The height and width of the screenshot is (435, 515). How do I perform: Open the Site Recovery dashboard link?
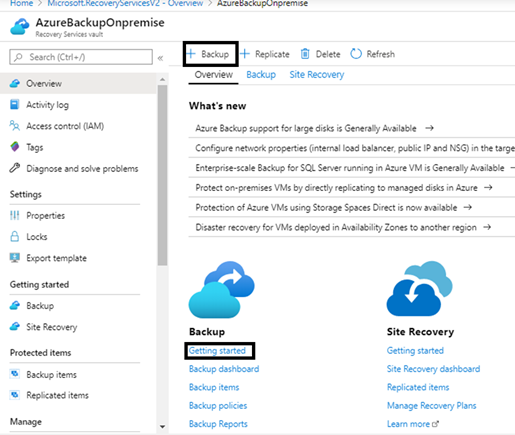[433, 369]
